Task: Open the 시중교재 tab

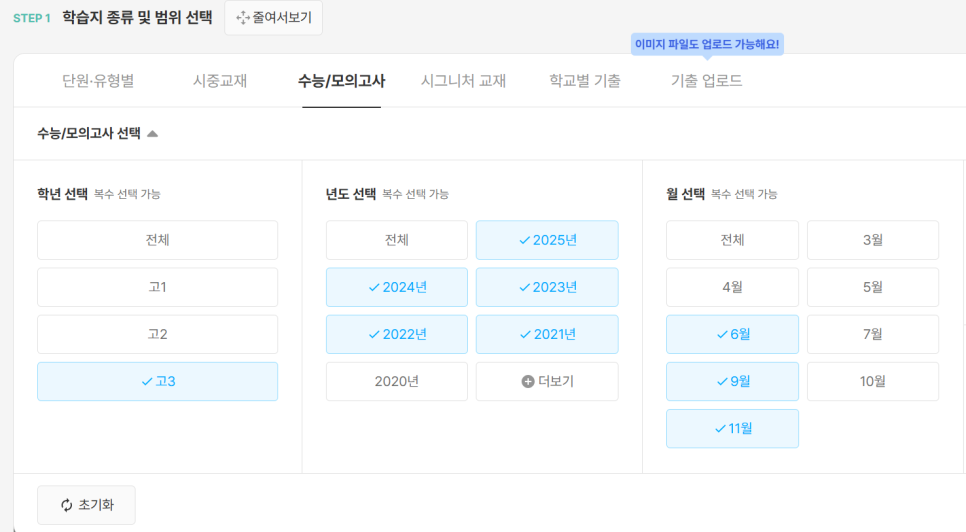Action: (220, 81)
